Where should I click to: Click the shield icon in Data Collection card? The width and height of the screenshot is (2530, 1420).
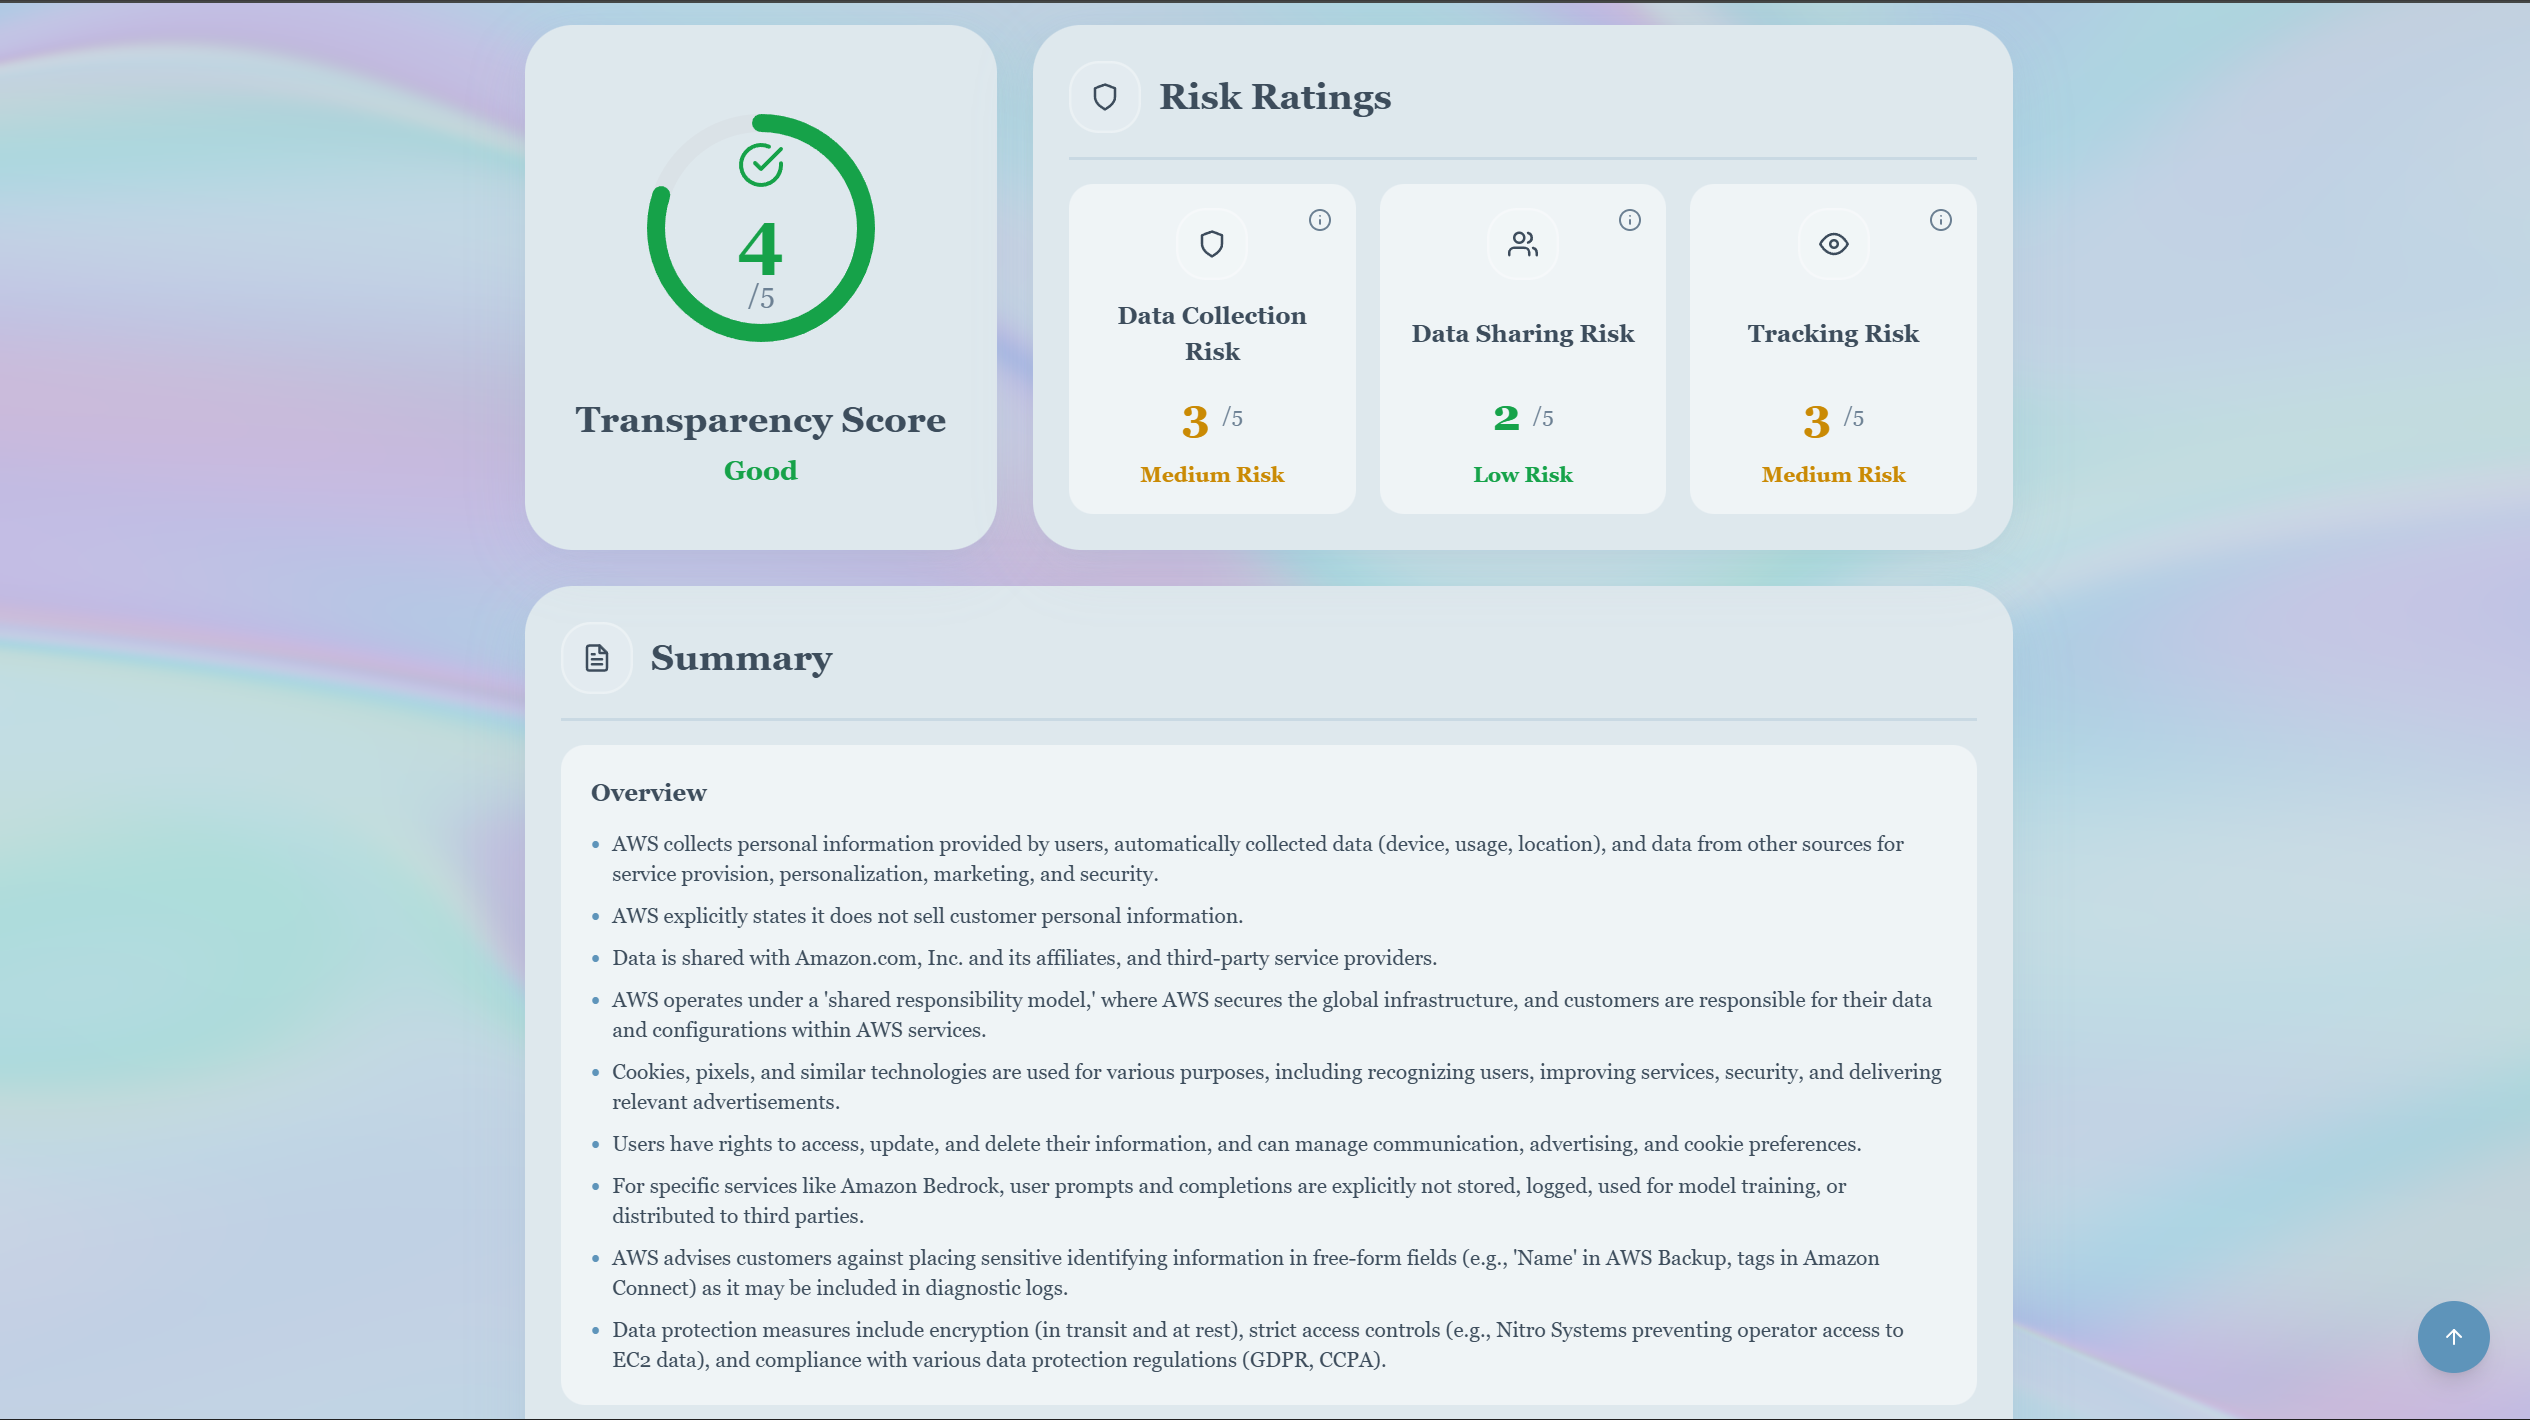tap(1211, 244)
